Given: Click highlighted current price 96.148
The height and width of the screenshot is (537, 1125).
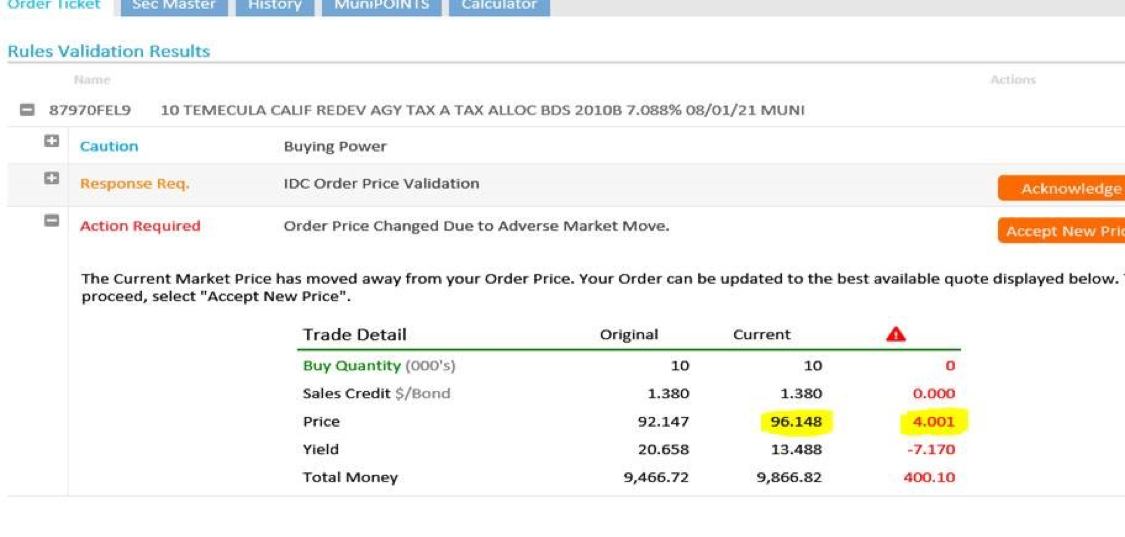Looking at the screenshot, I should (796, 422).
